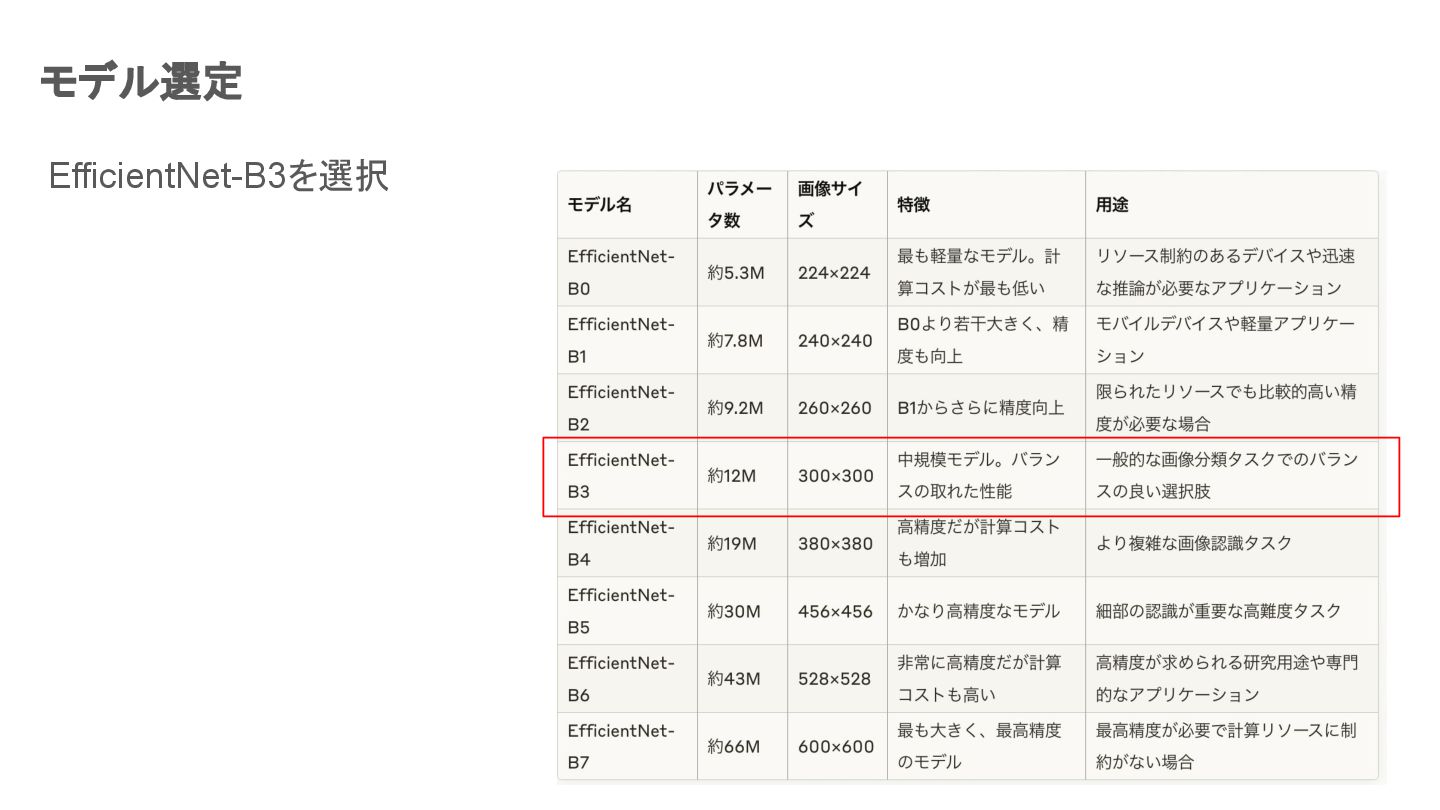Click the use text 細部の認識が重要な高難度タスク
1440x810 pixels.
[x=1219, y=611]
